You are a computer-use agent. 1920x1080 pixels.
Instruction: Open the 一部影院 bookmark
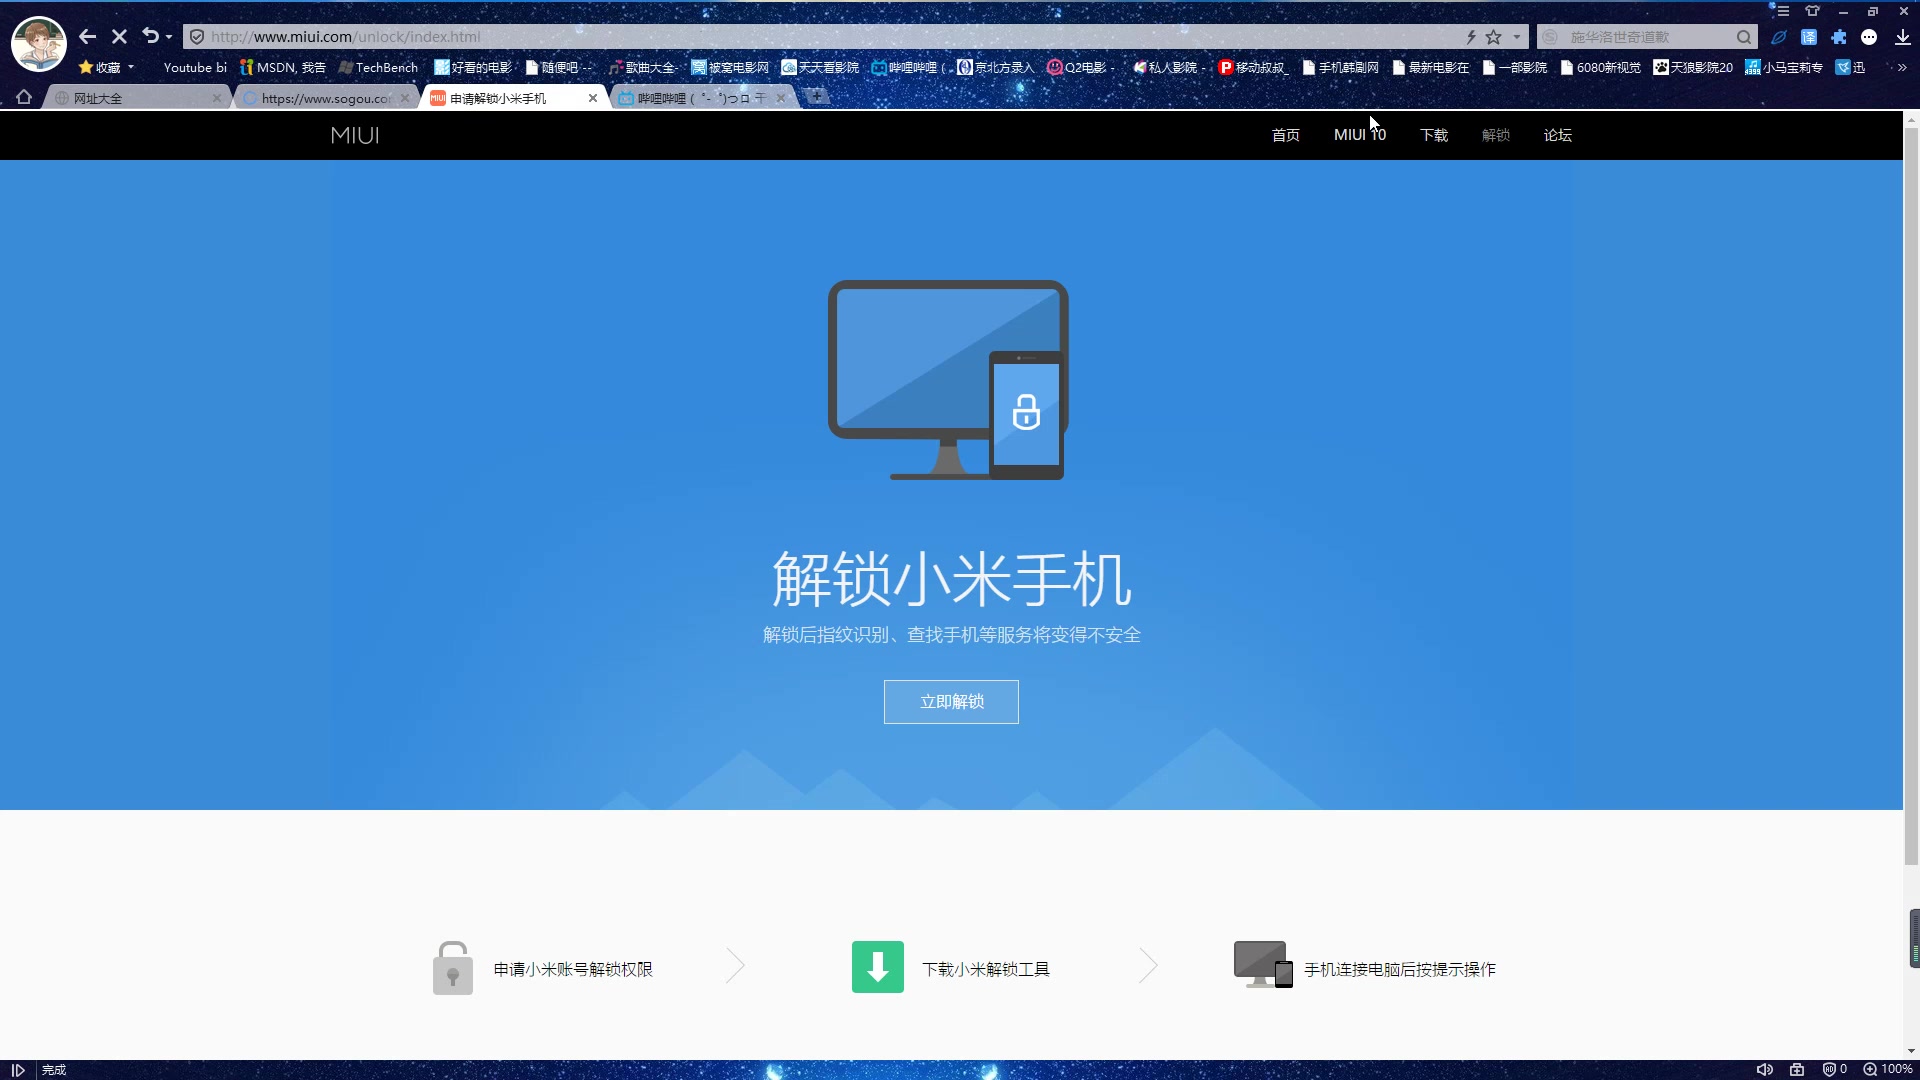coord(1515,67)
